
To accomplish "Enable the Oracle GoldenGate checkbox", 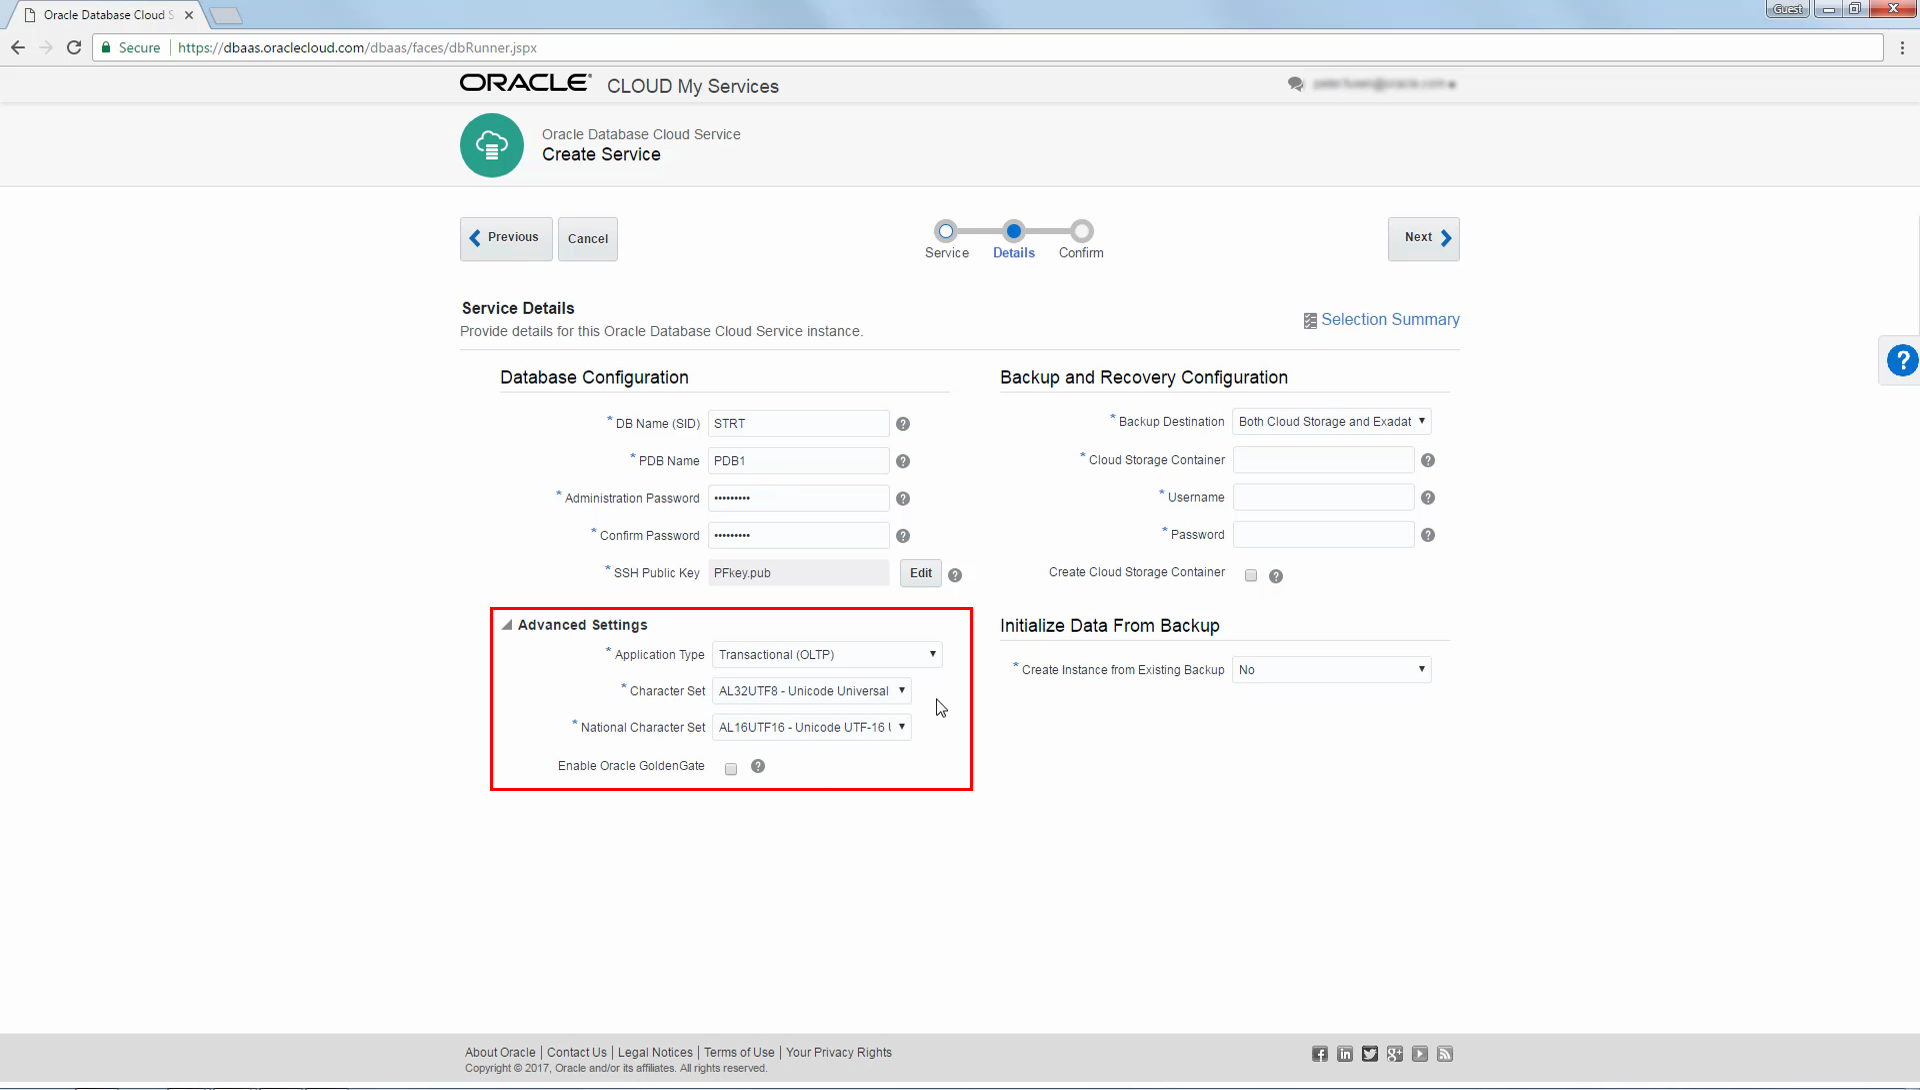I will tap(731, 769).
